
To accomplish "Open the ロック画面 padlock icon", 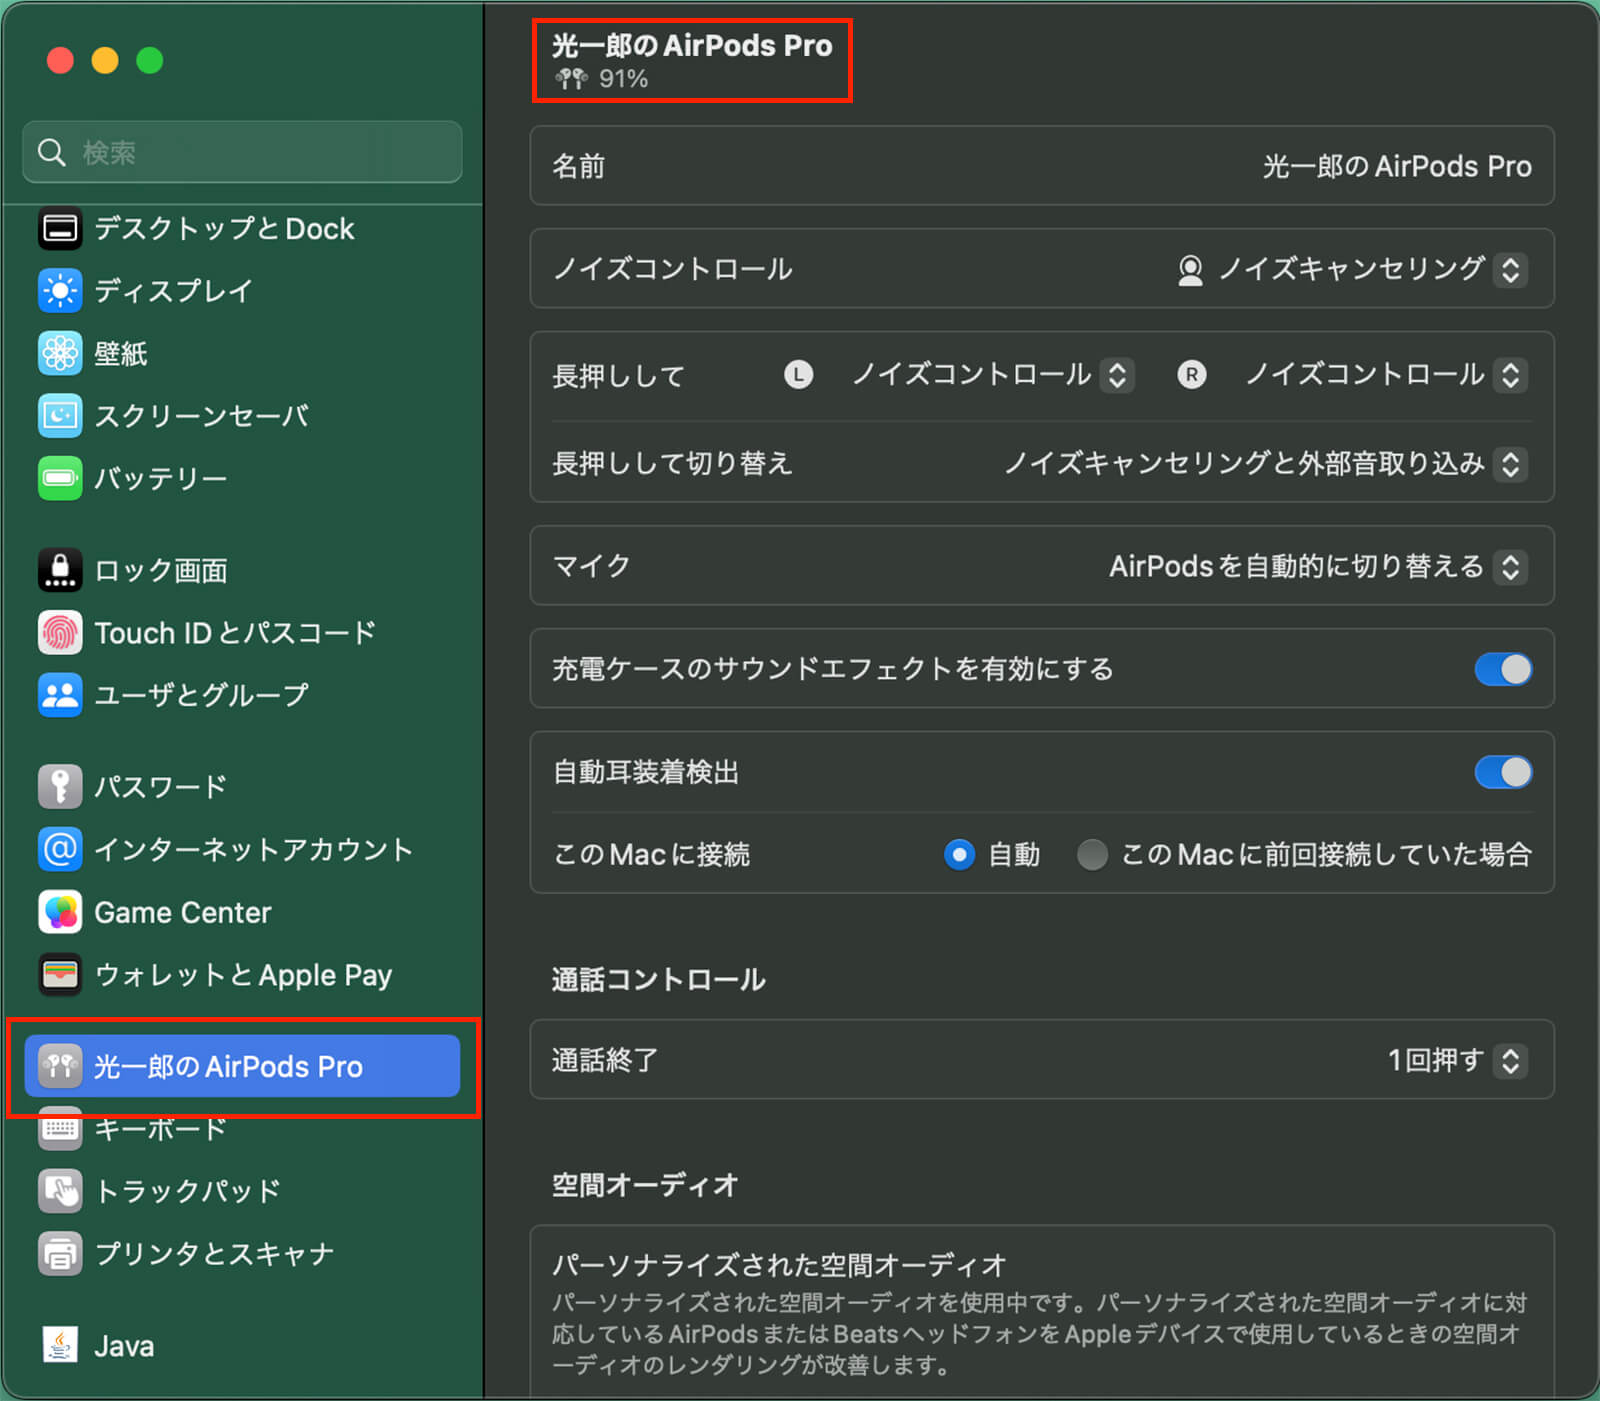I will tap(60, 570).
